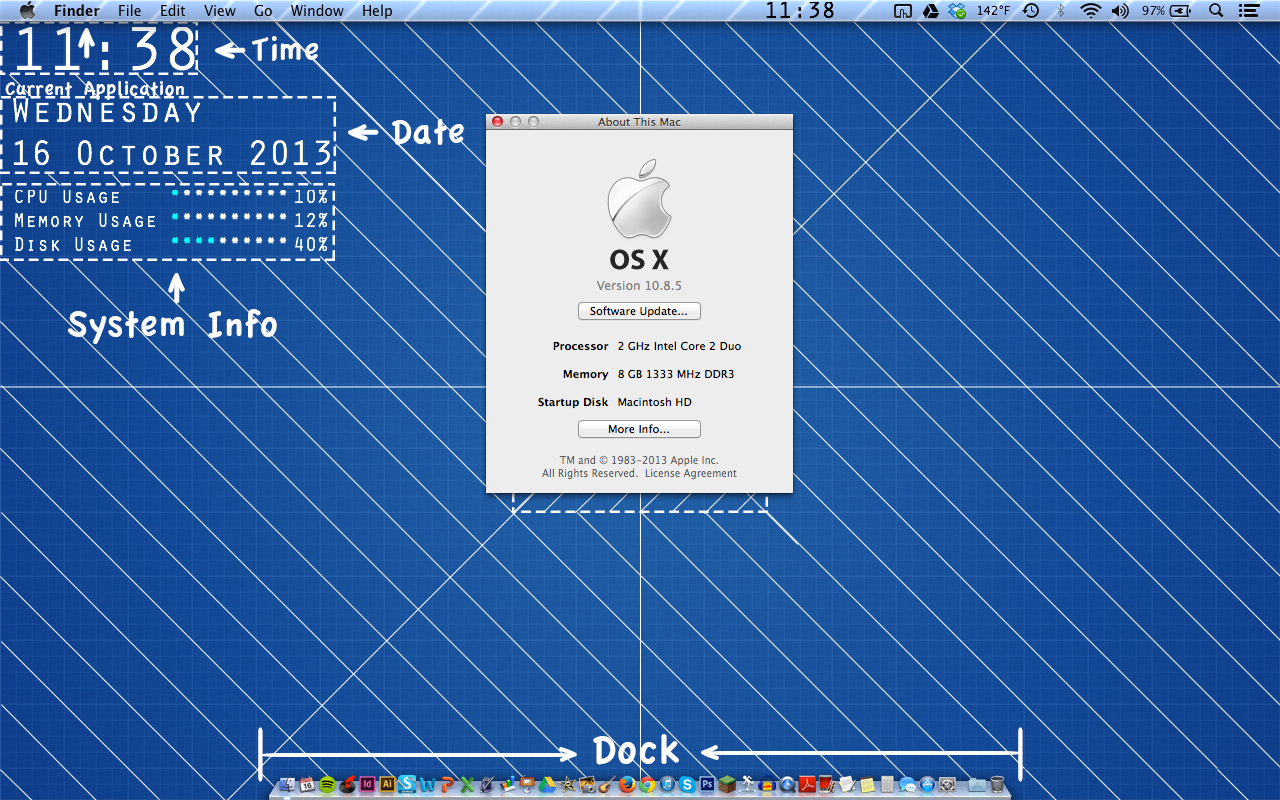Open the Go menu
Image resolution: width=1280 pixels, height=800 pixels.
[x=263, y=11]
